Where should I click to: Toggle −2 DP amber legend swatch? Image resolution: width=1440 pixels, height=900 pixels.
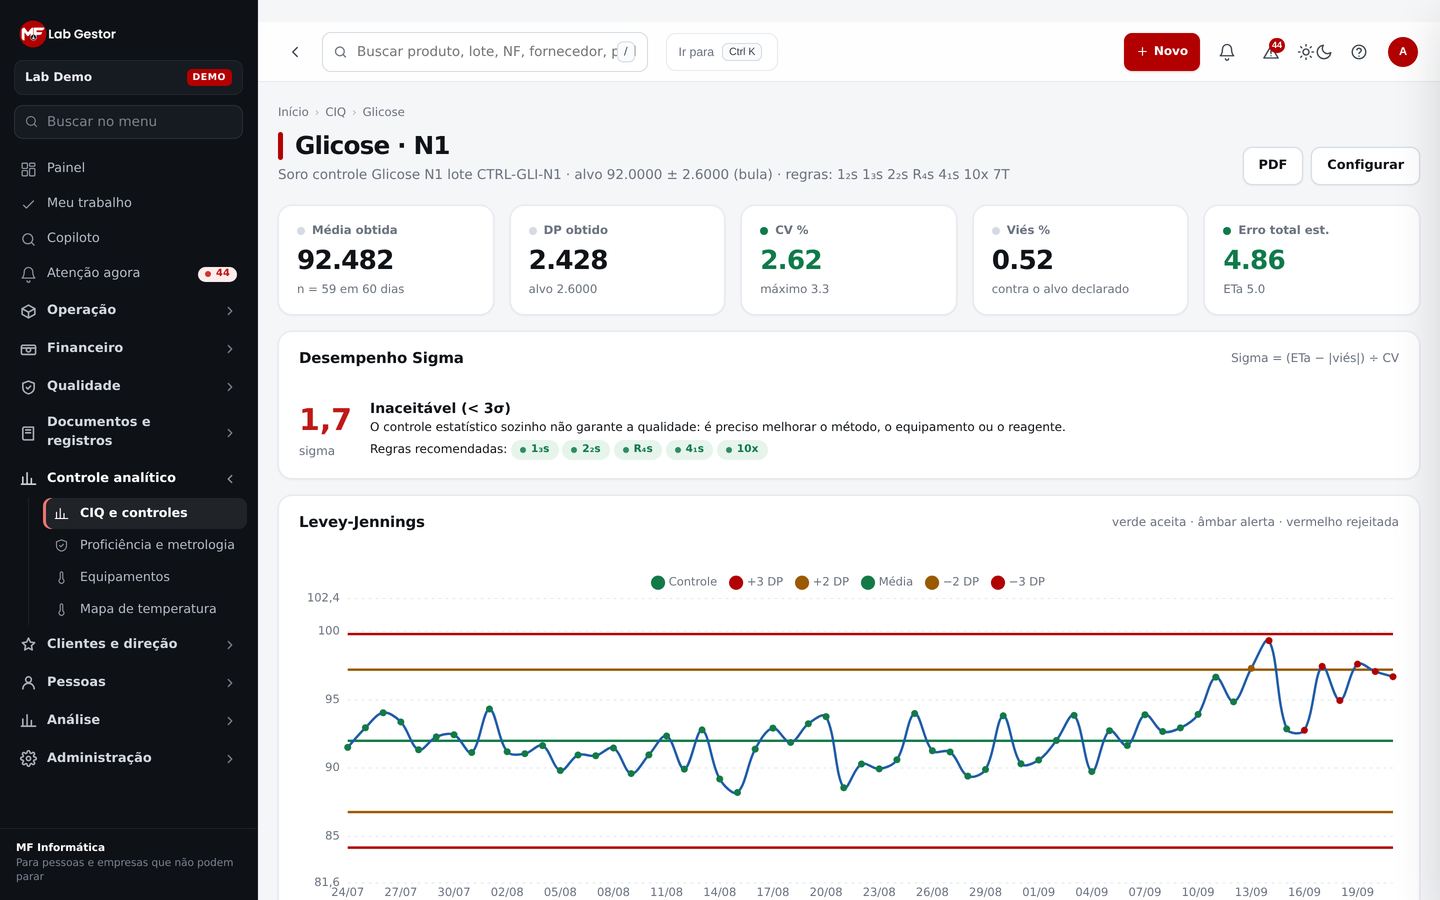932,582
